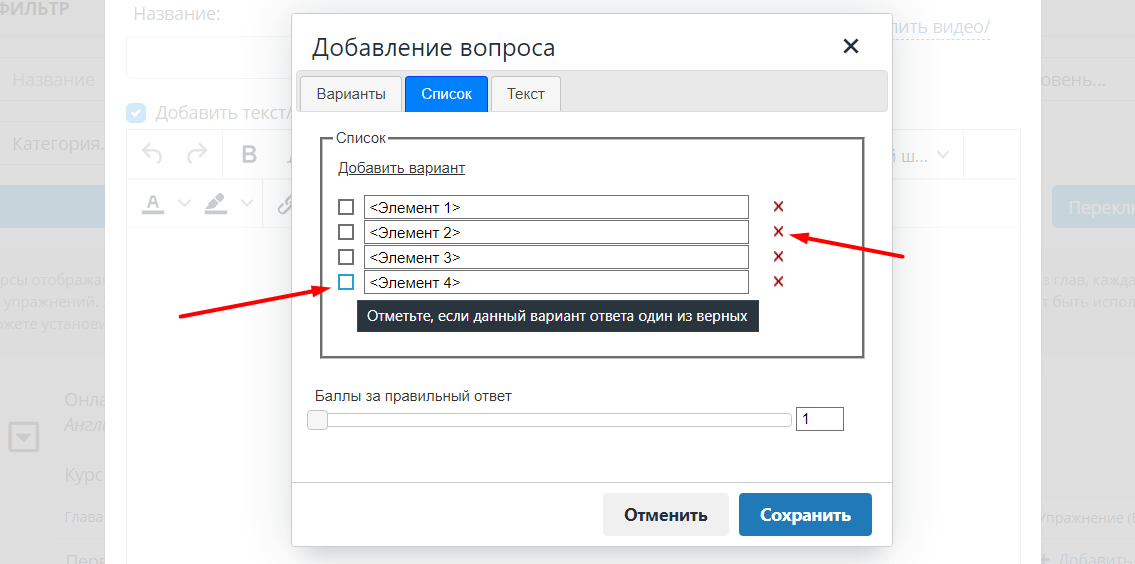This screenshot has height=564, width=1135.
Task: Select the font color icon in the background editor
Action: coord(152,203)
